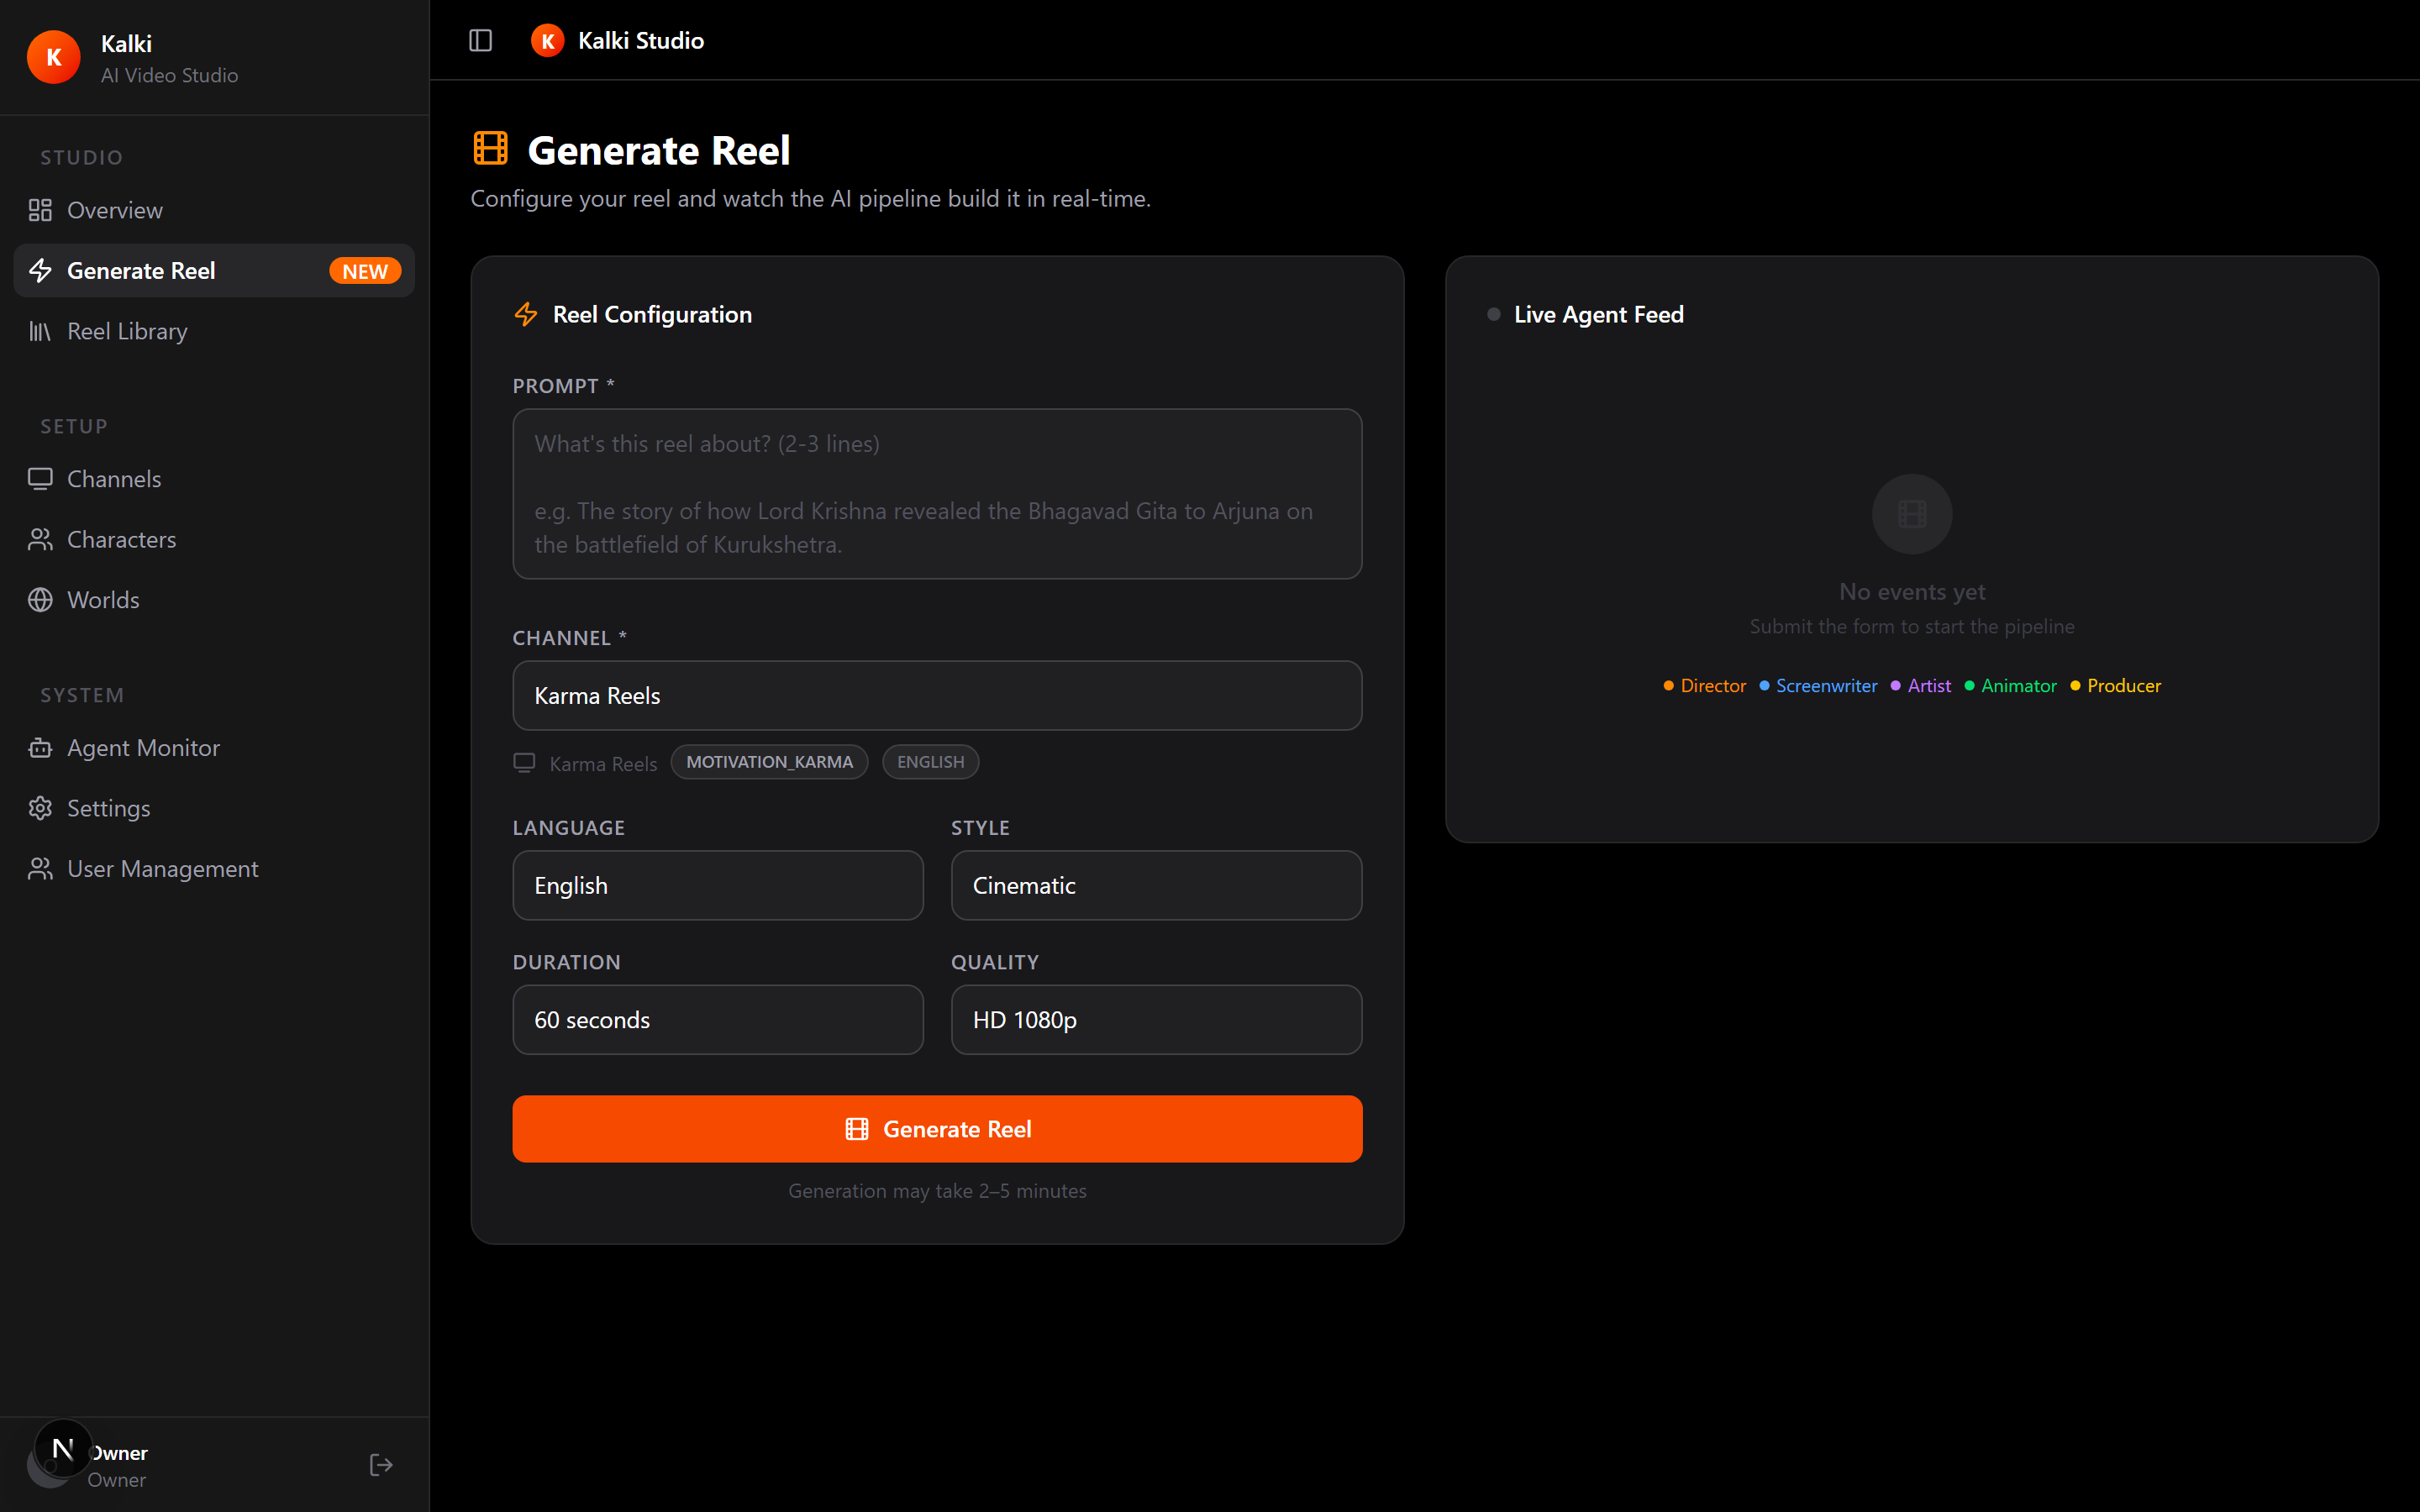Open the Style dropdown set to Cinematic
Screen dimensions: 2420x1512
click(x=1156, y=885)
